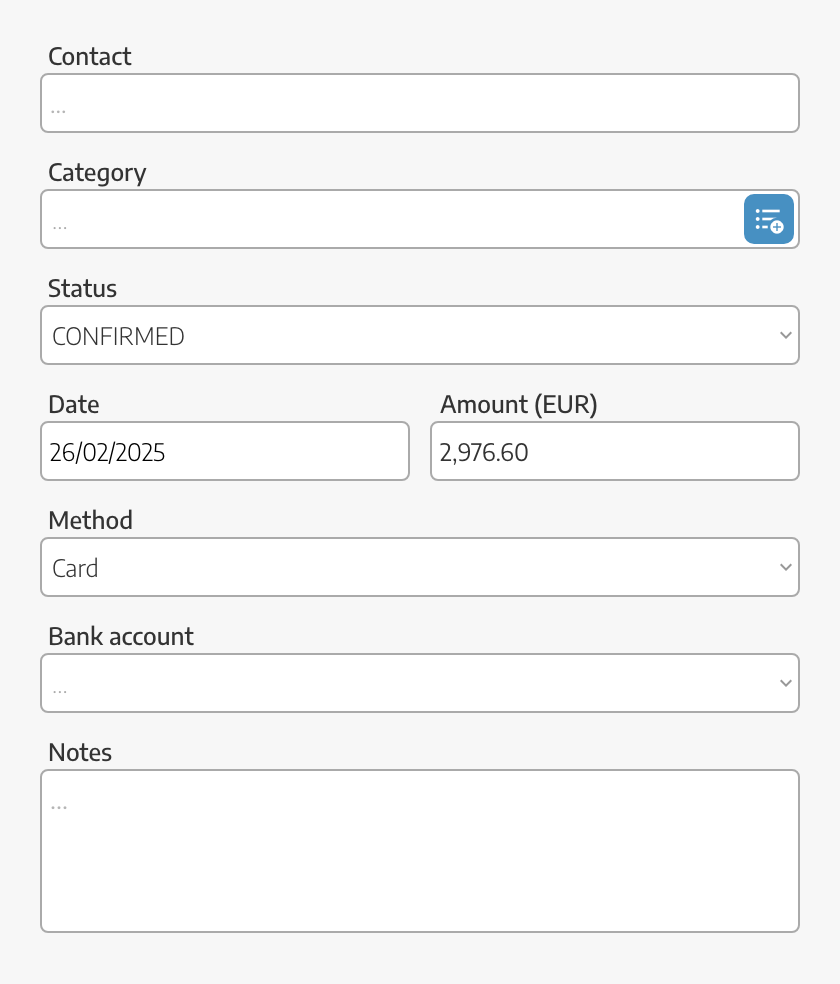Open the Status dropdown showing CONFIRMED
The image size is (840, 984).
pos(420,335)
